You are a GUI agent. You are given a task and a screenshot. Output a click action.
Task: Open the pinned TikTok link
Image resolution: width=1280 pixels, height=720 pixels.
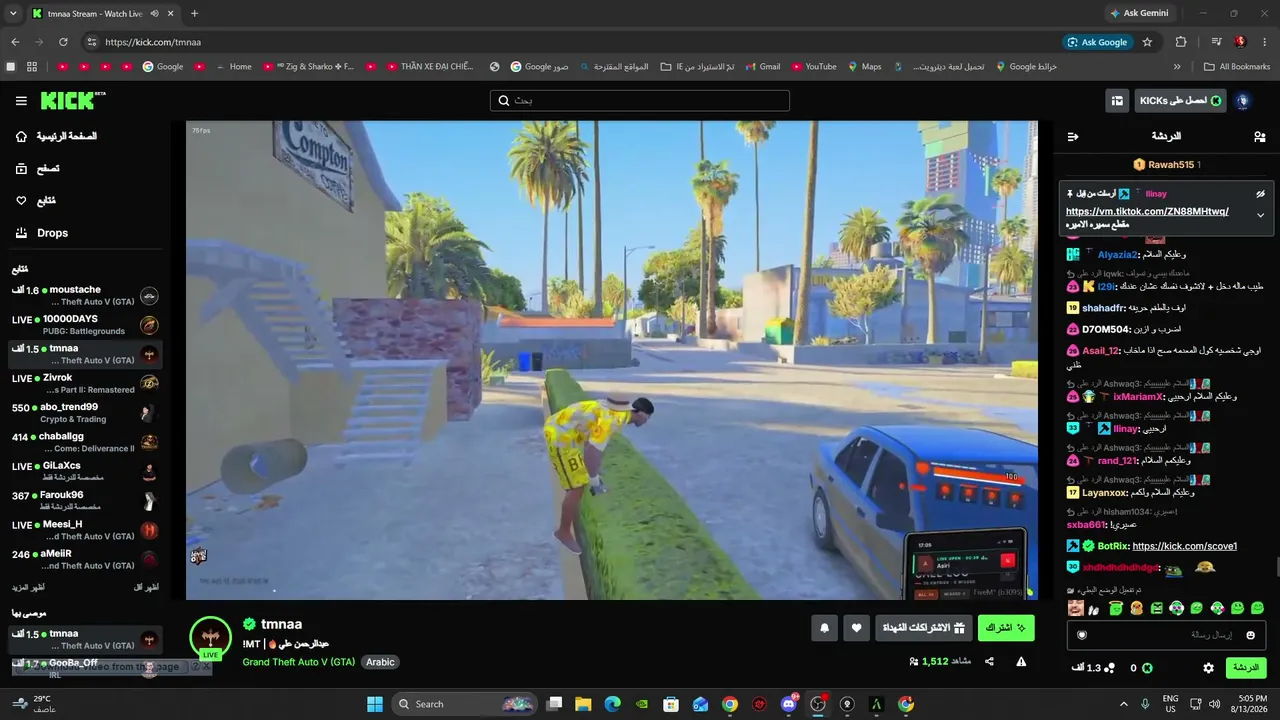click(x=1147, y=212)
